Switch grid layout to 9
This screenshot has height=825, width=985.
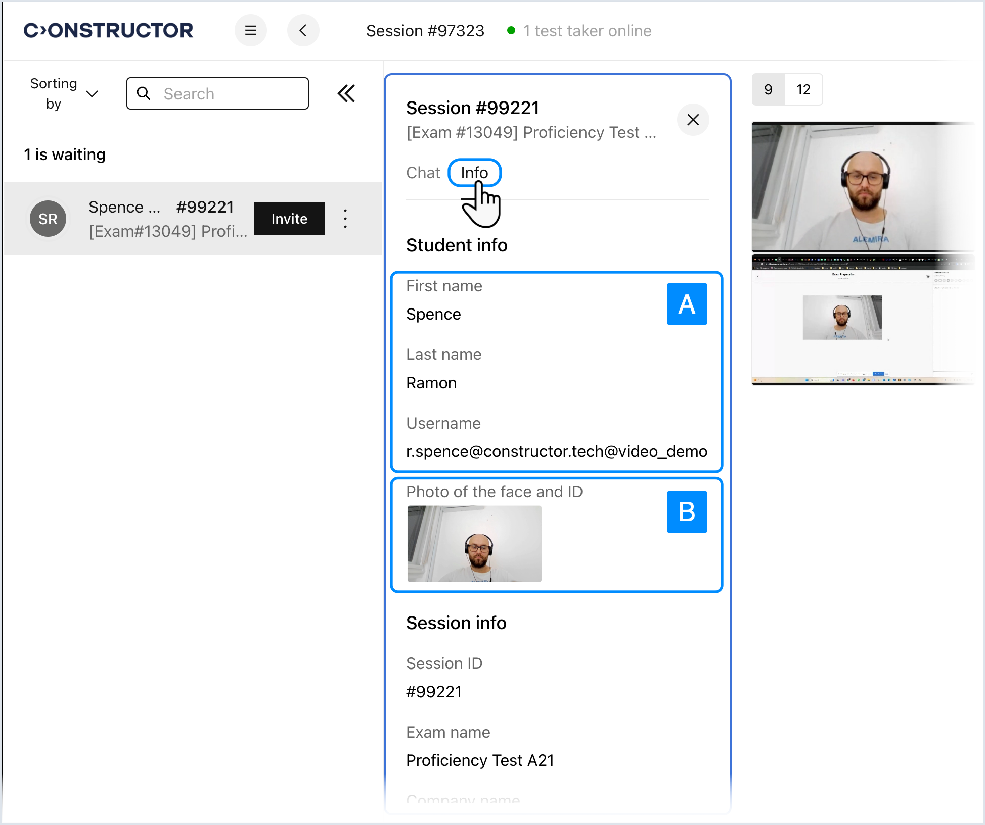coord(768,90)
